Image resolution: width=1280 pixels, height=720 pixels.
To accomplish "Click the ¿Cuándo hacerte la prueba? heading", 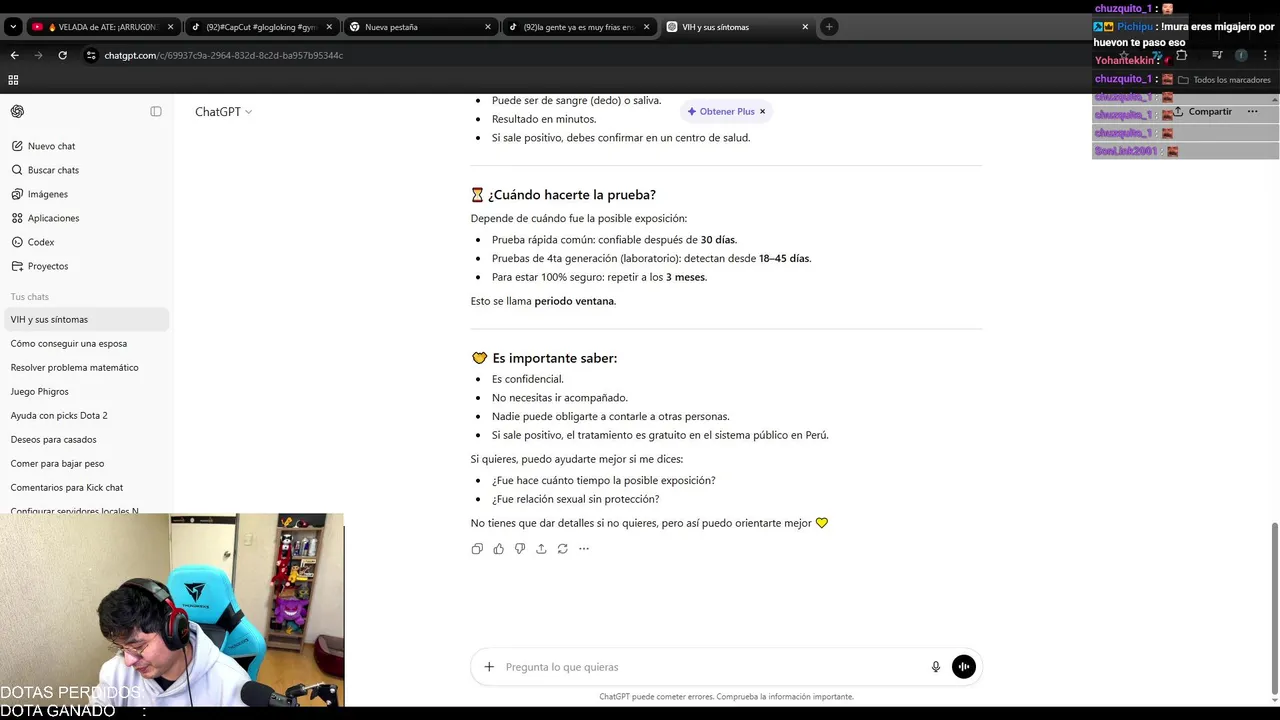I will pos(563,195).
